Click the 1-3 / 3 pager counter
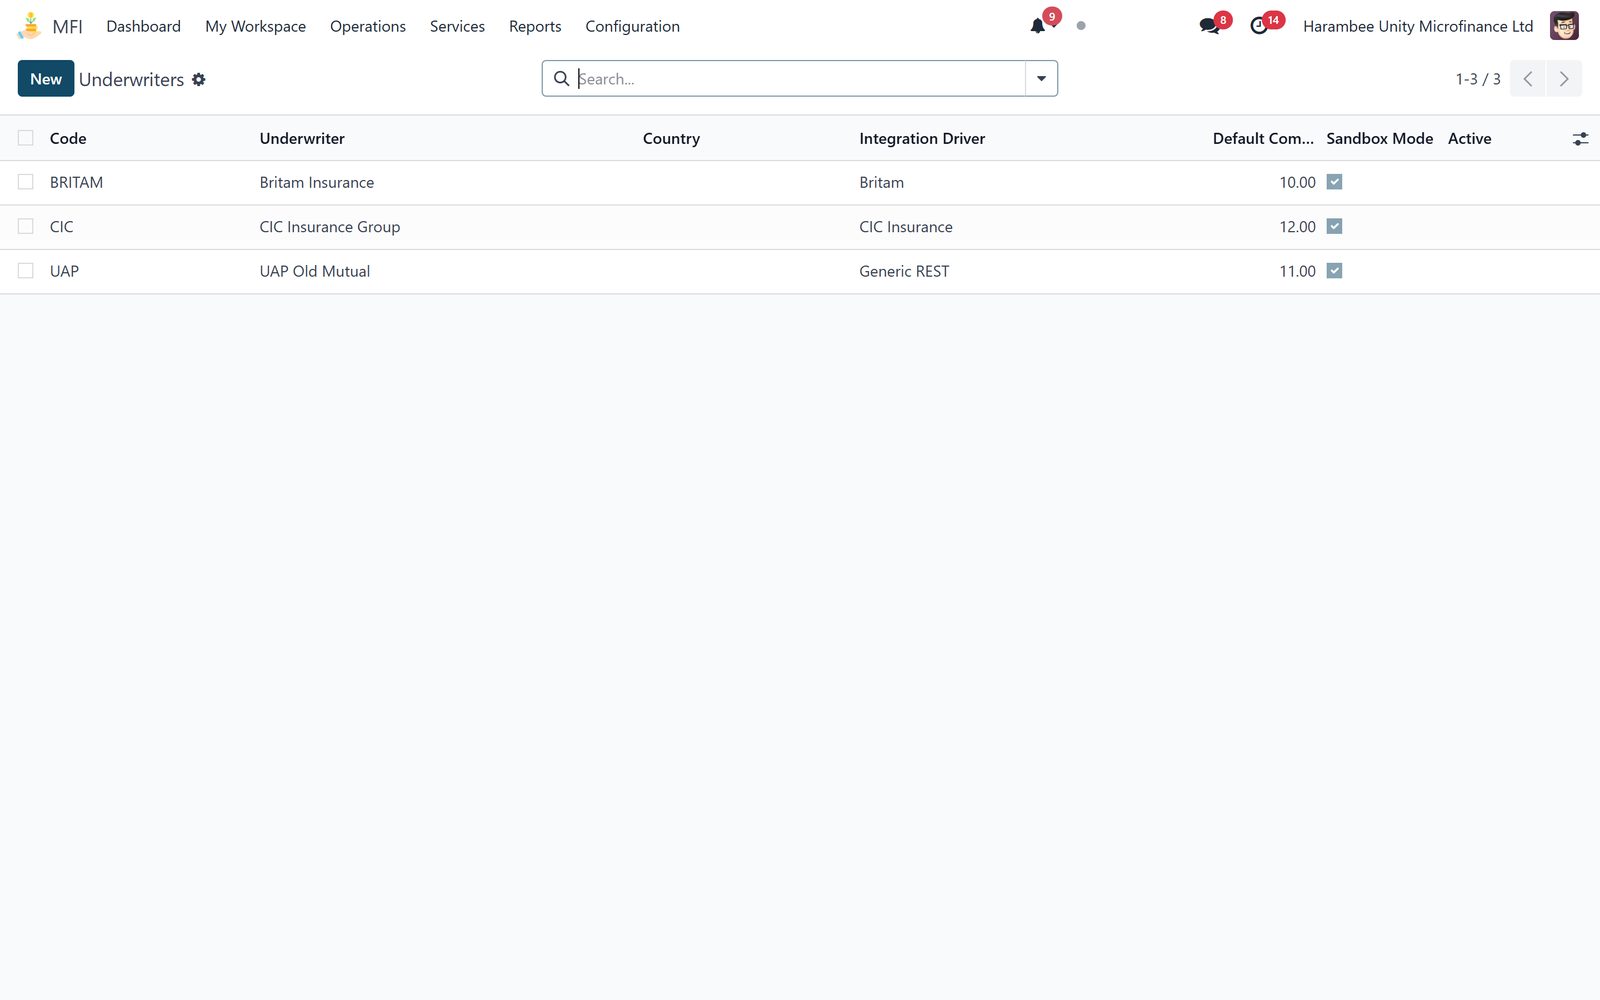The image size is (1600, 1000). [1478, 79]
